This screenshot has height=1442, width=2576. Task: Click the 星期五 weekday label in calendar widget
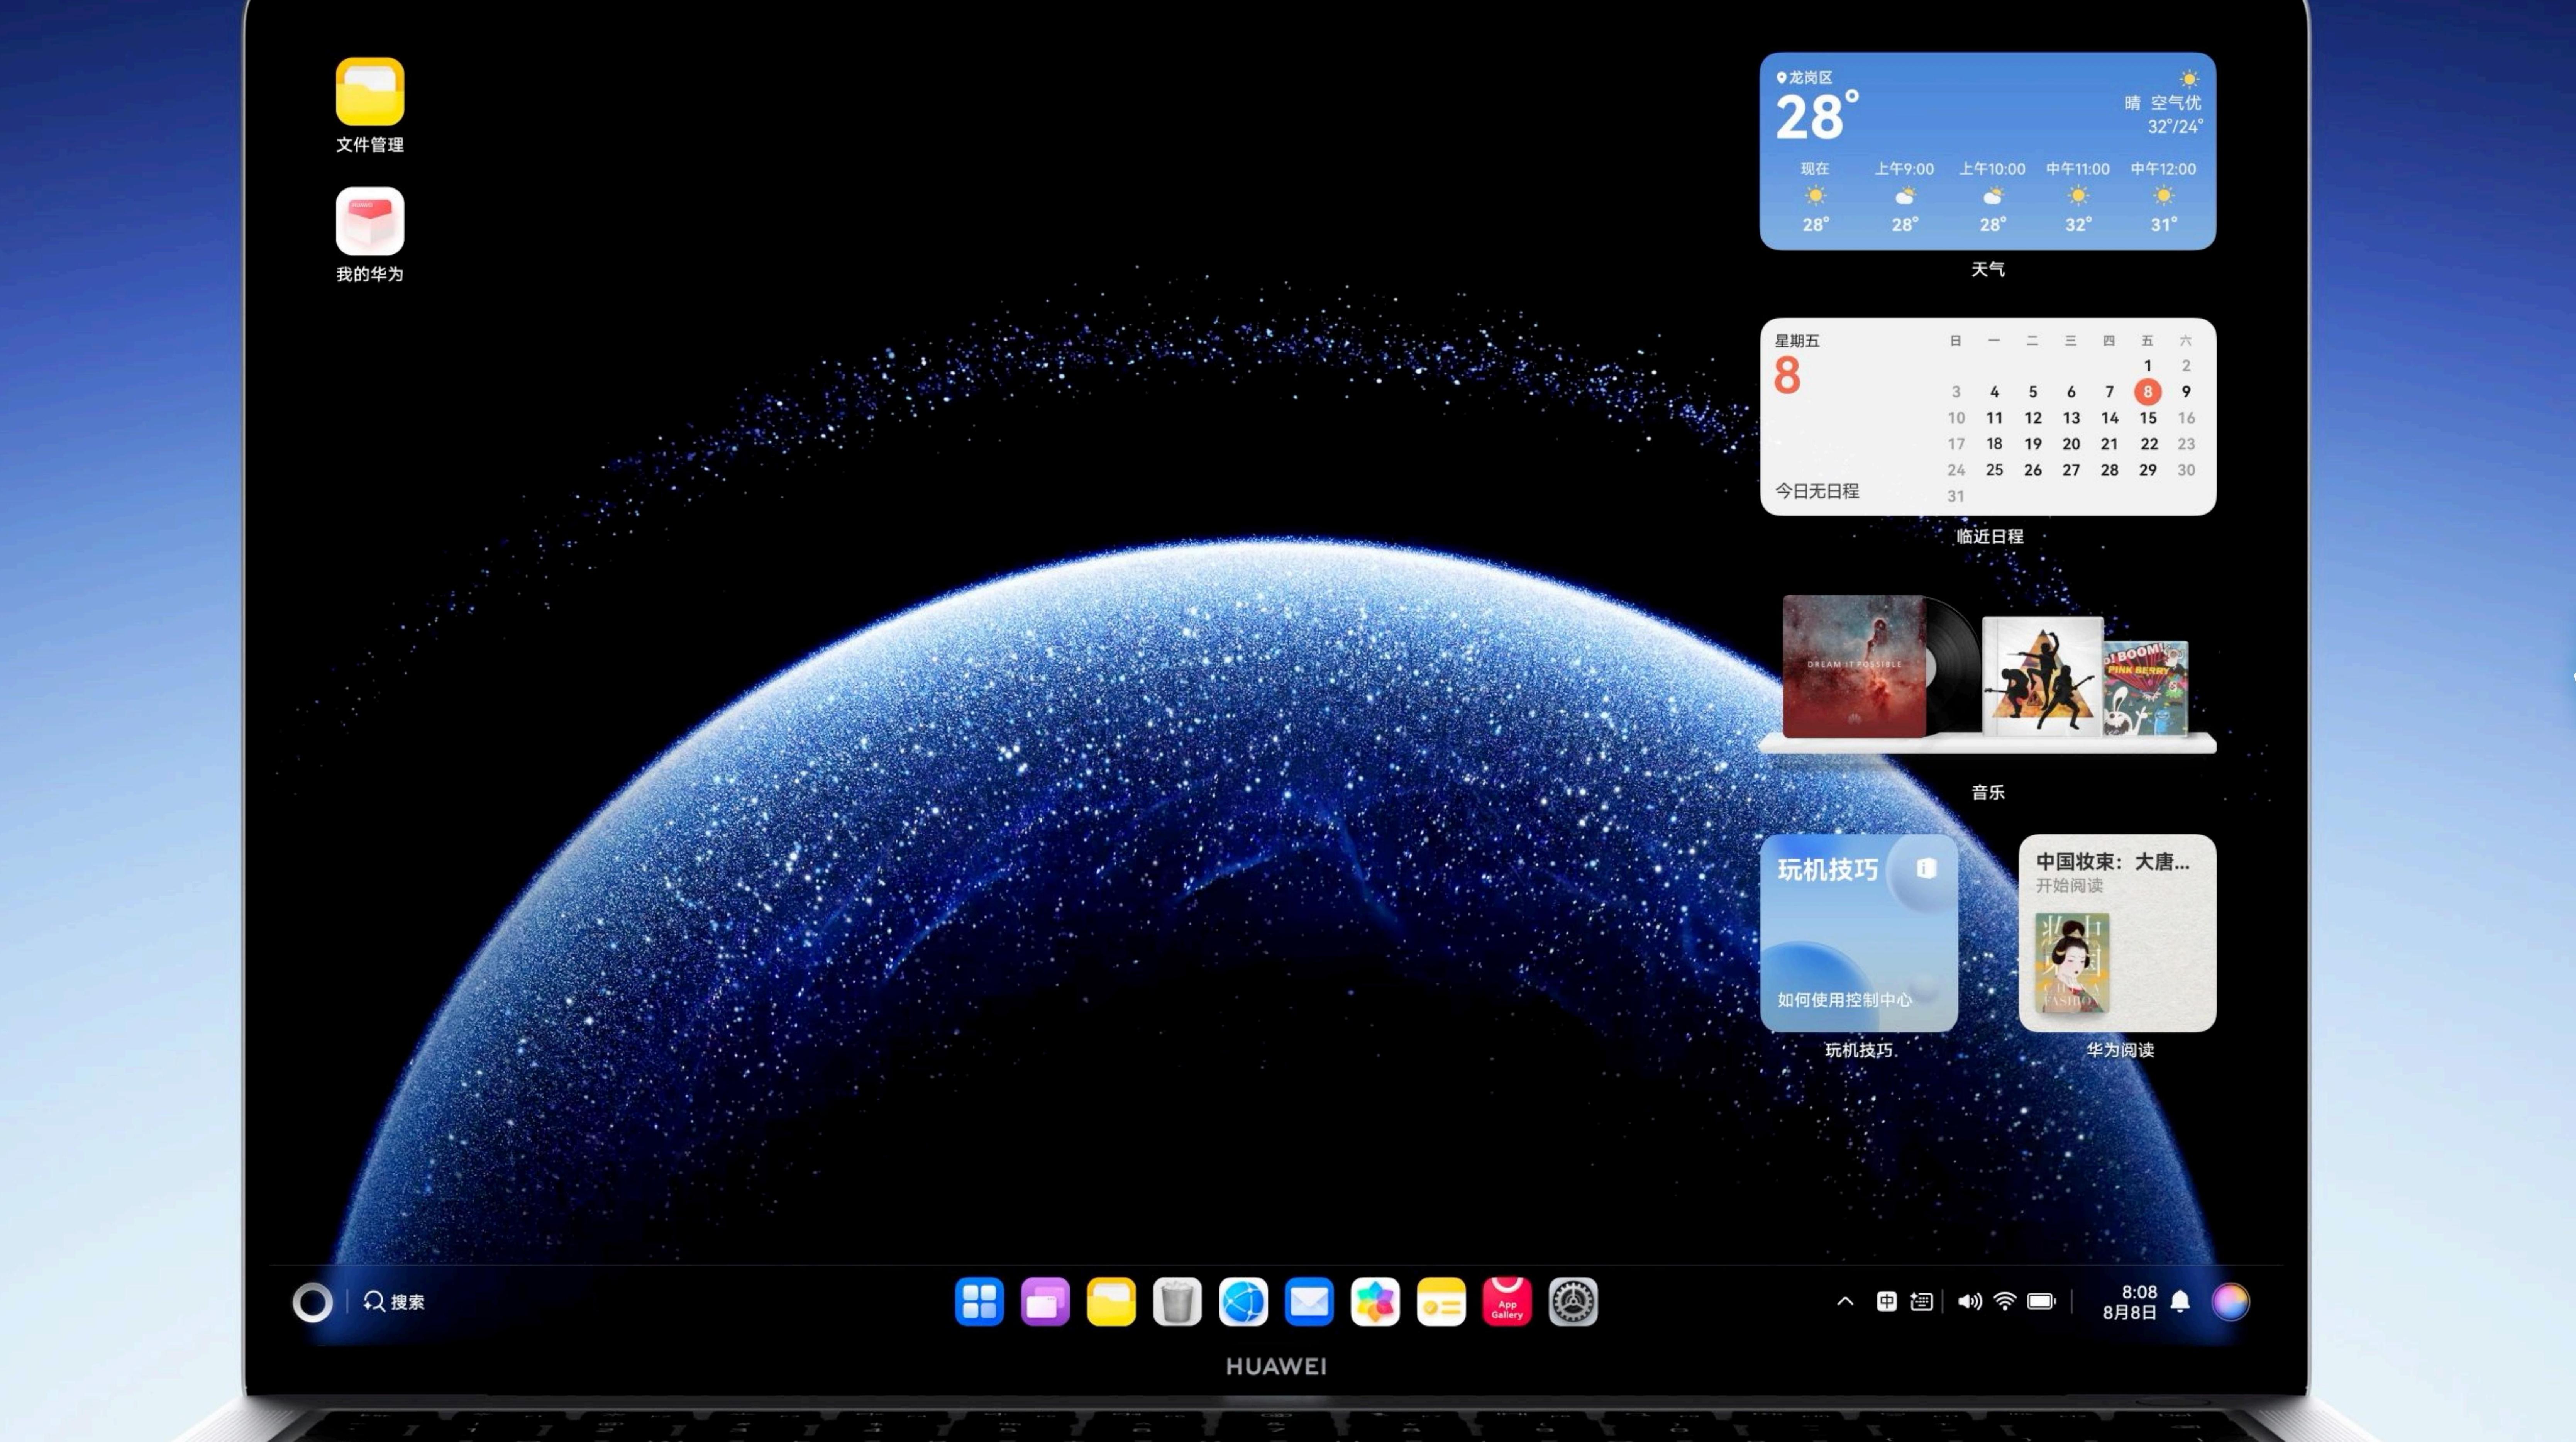[x=1797, y=341]
